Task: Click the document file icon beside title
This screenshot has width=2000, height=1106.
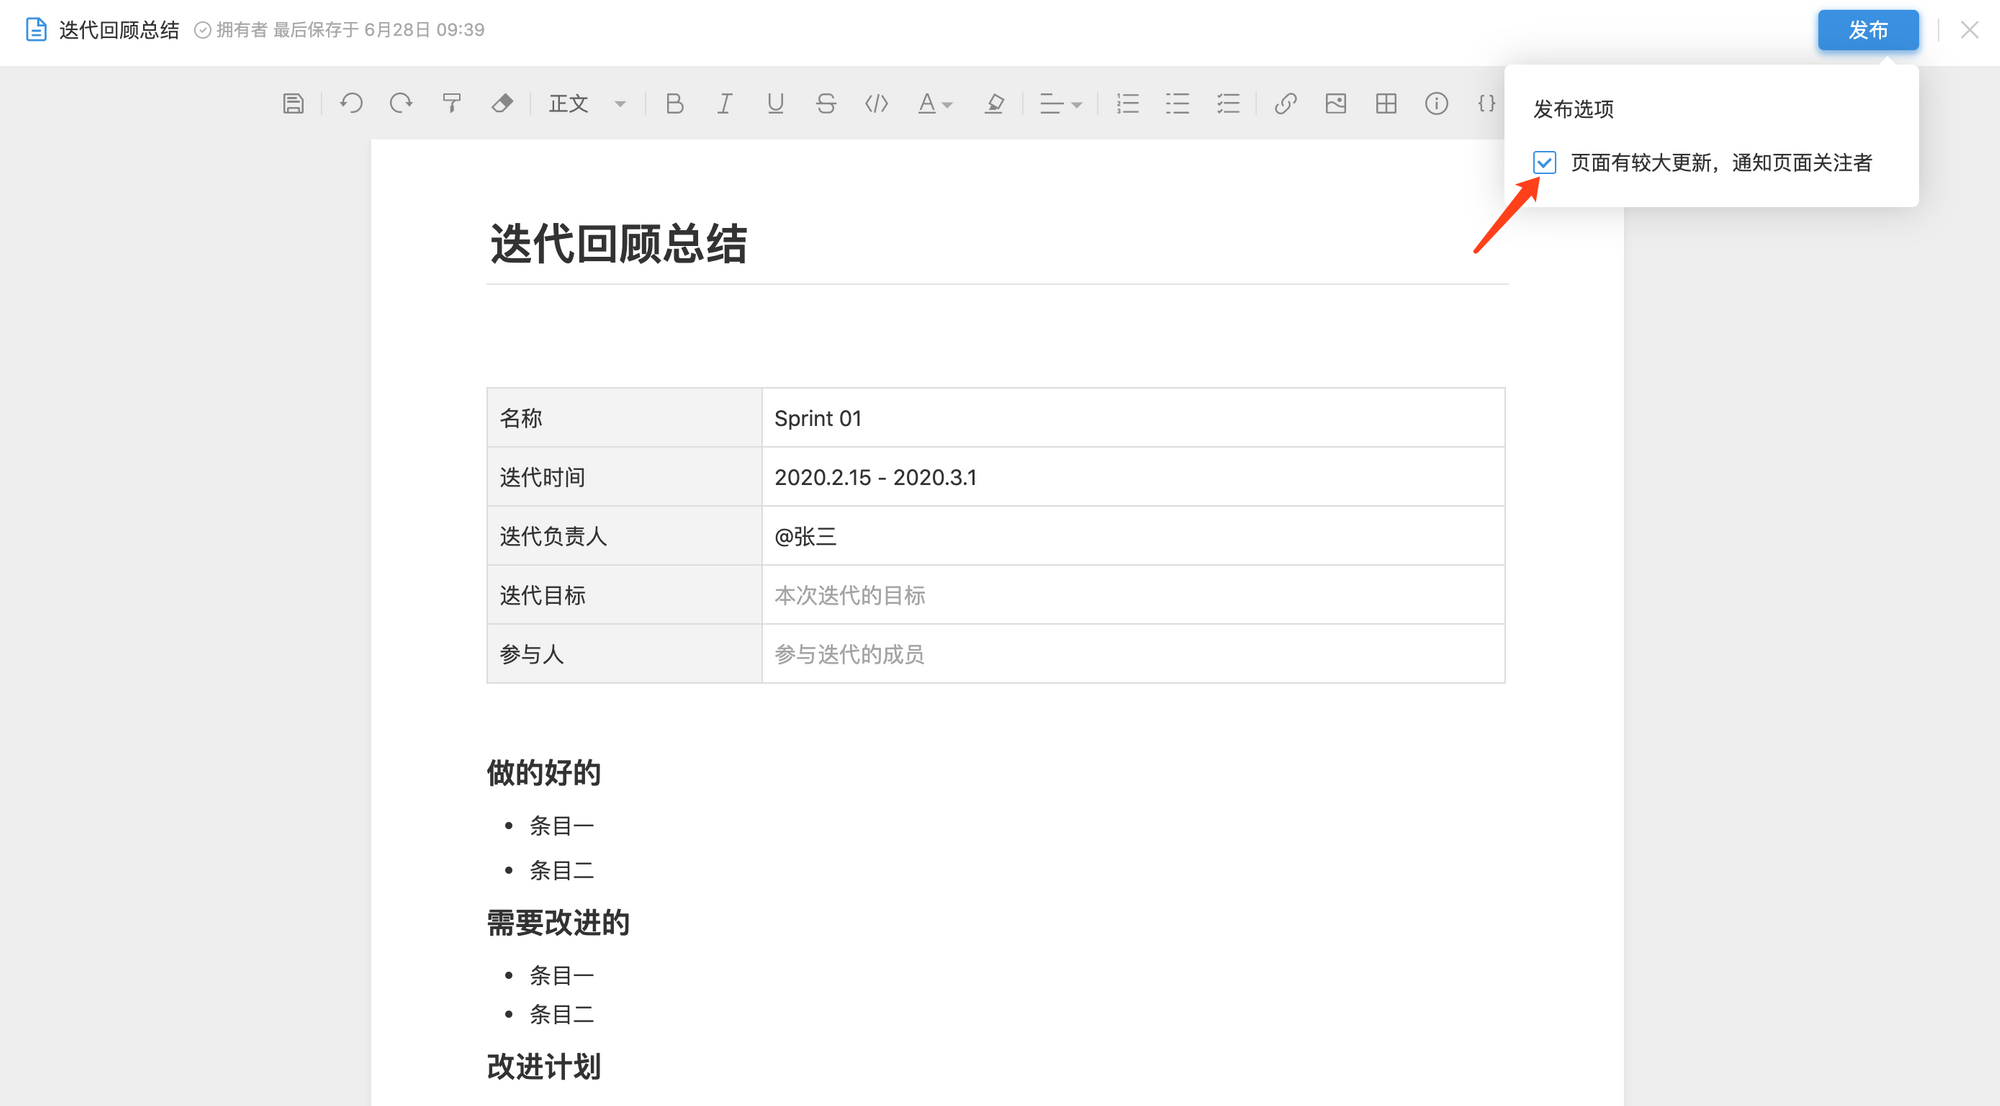Action: 36,30
